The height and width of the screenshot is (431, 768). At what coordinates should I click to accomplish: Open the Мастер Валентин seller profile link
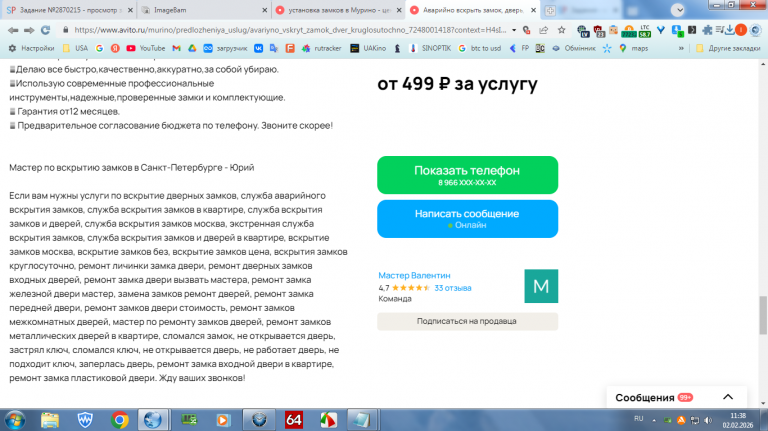[414, 275]
